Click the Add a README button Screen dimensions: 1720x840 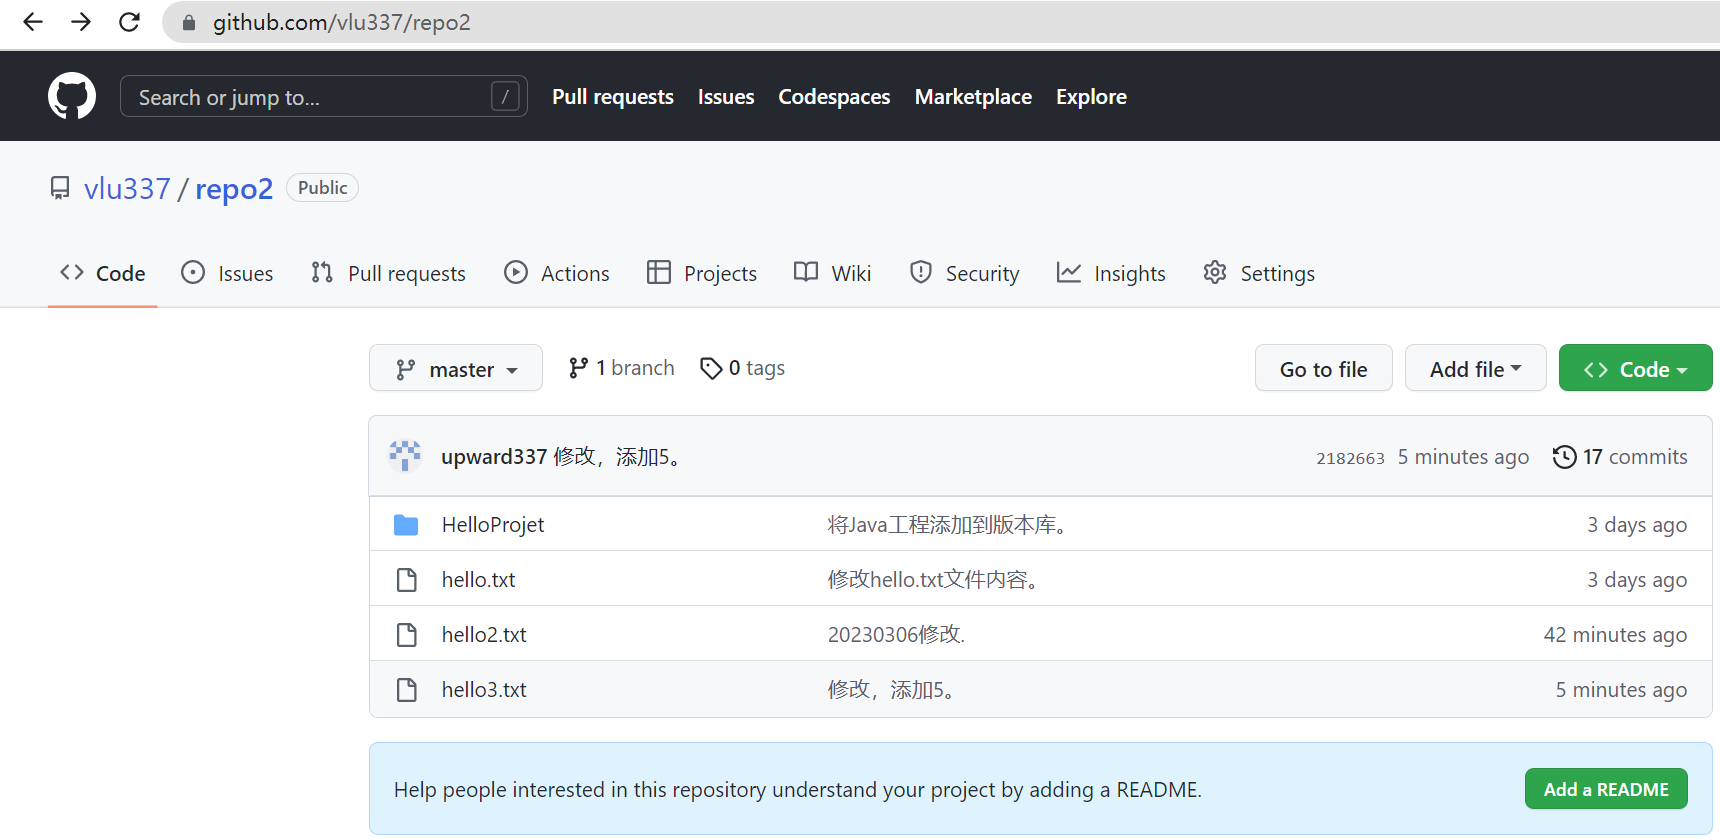(x=1606, y=789)
